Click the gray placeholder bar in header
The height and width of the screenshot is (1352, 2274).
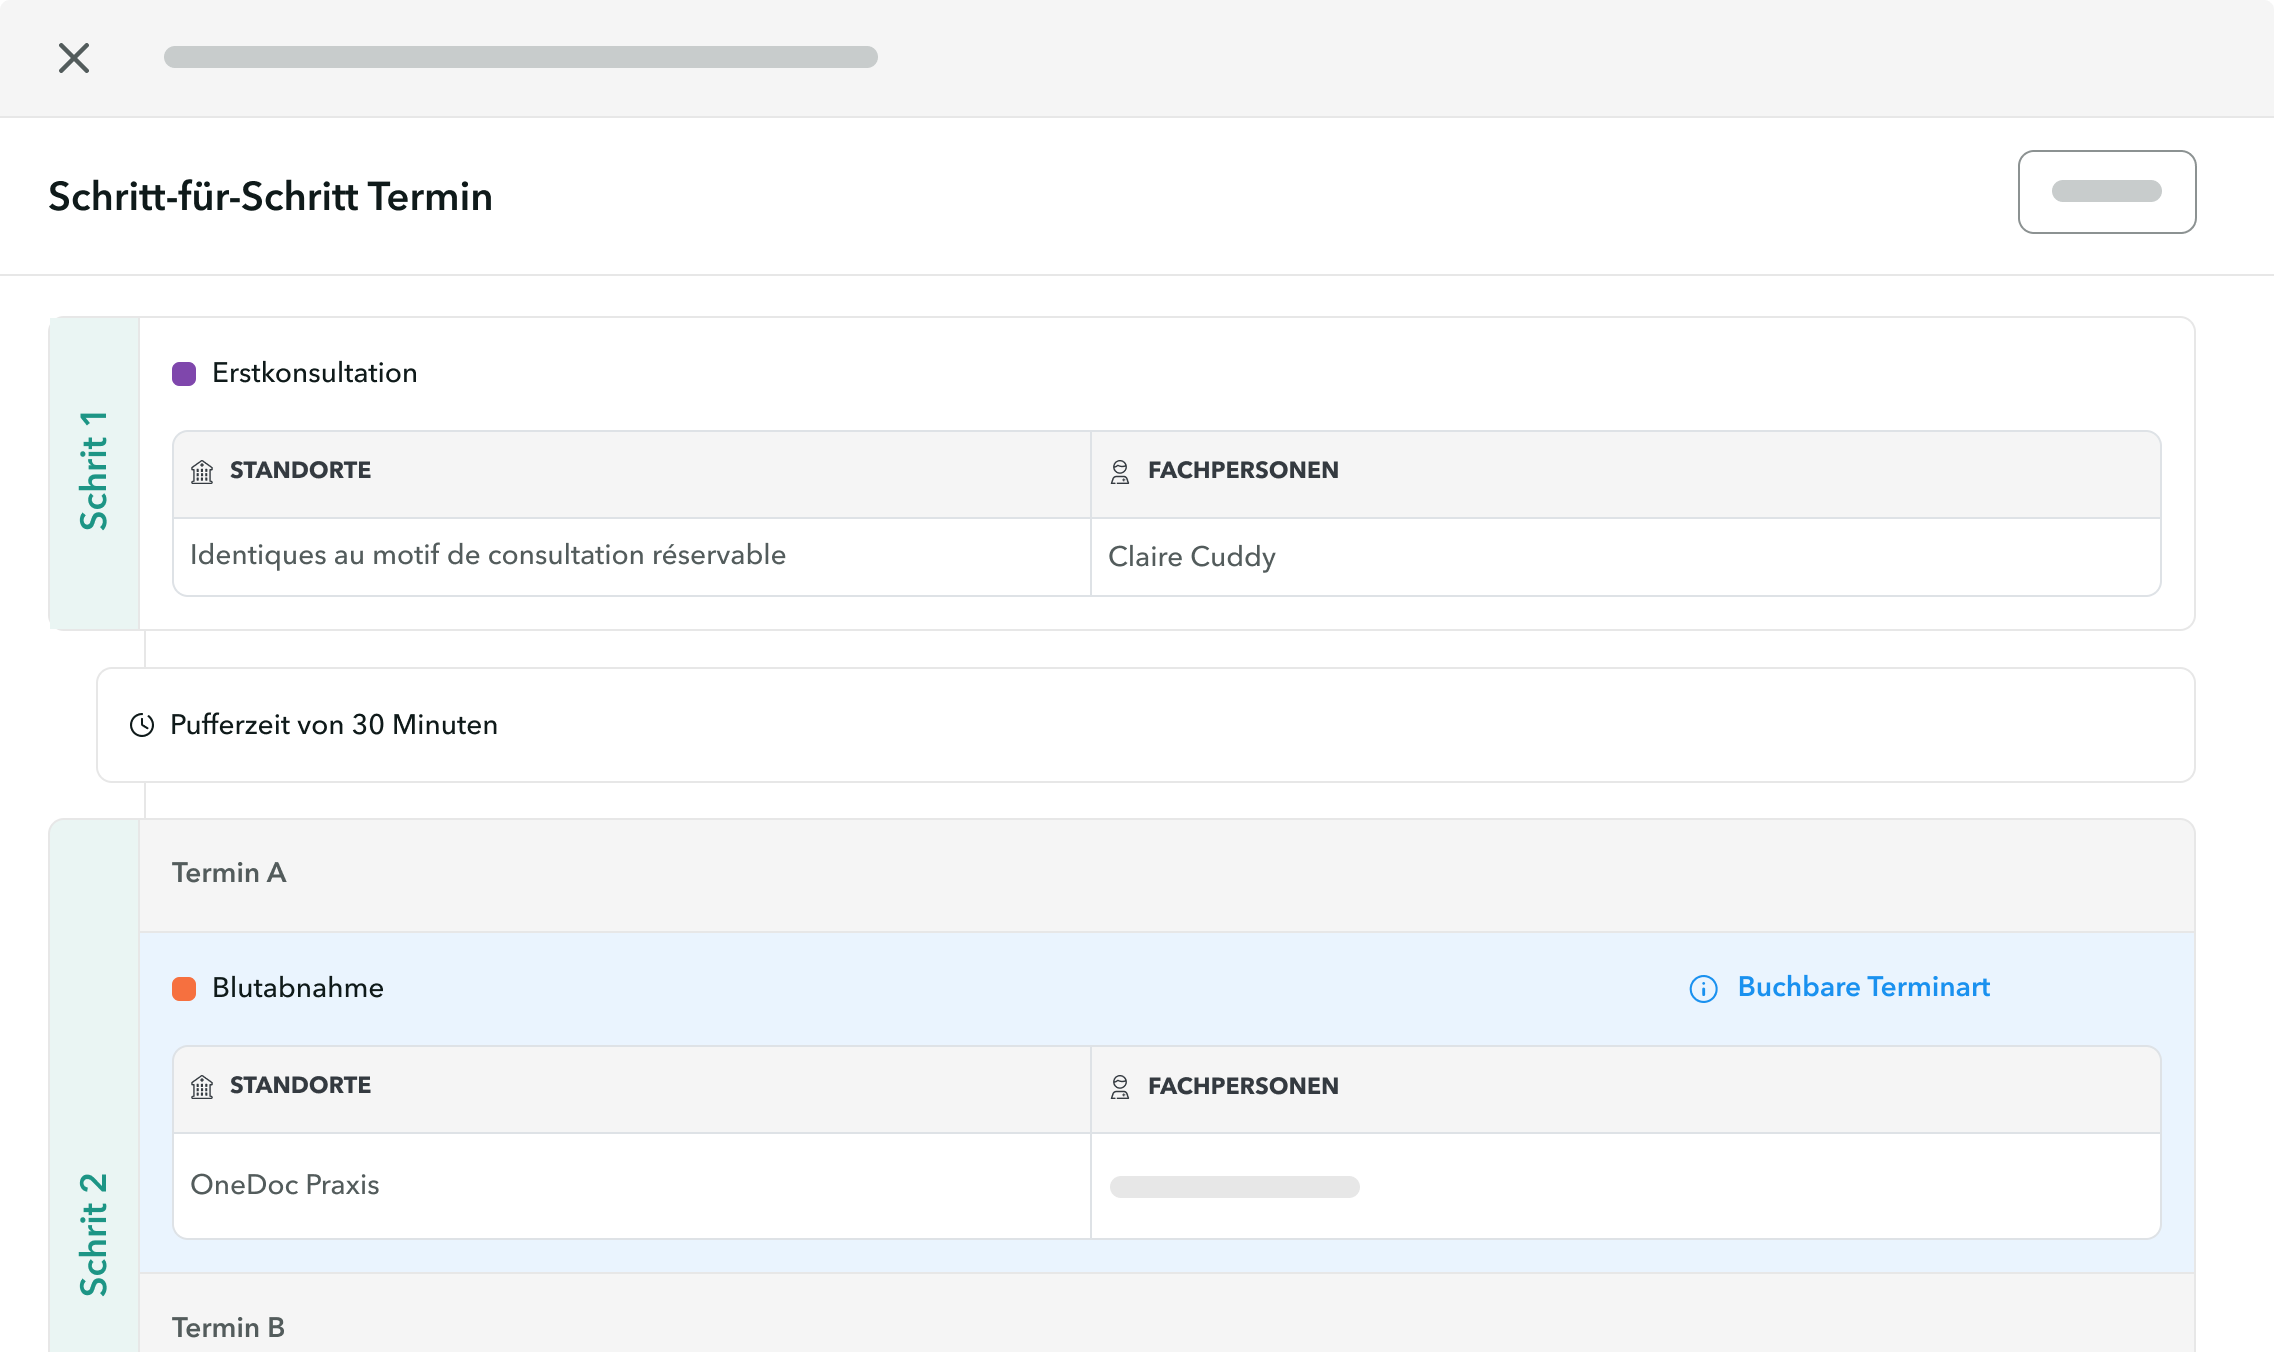point(520,57)
